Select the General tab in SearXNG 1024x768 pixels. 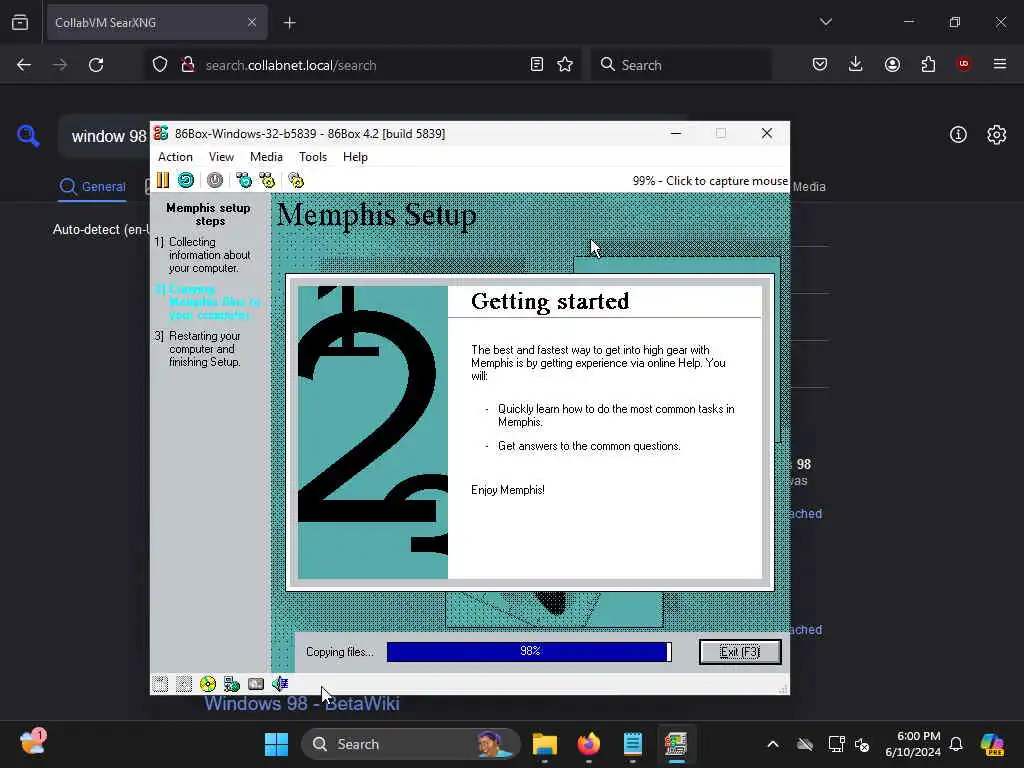click(92, 187)
